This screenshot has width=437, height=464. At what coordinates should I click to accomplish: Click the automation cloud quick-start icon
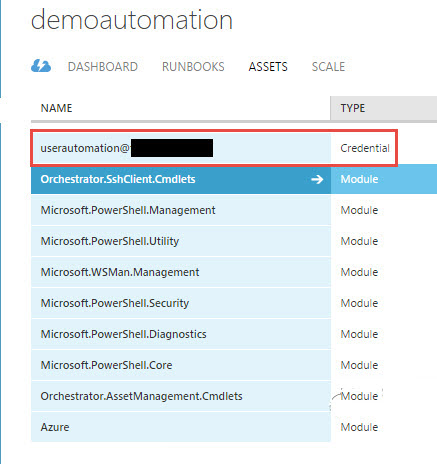click(x=41, y=66)
